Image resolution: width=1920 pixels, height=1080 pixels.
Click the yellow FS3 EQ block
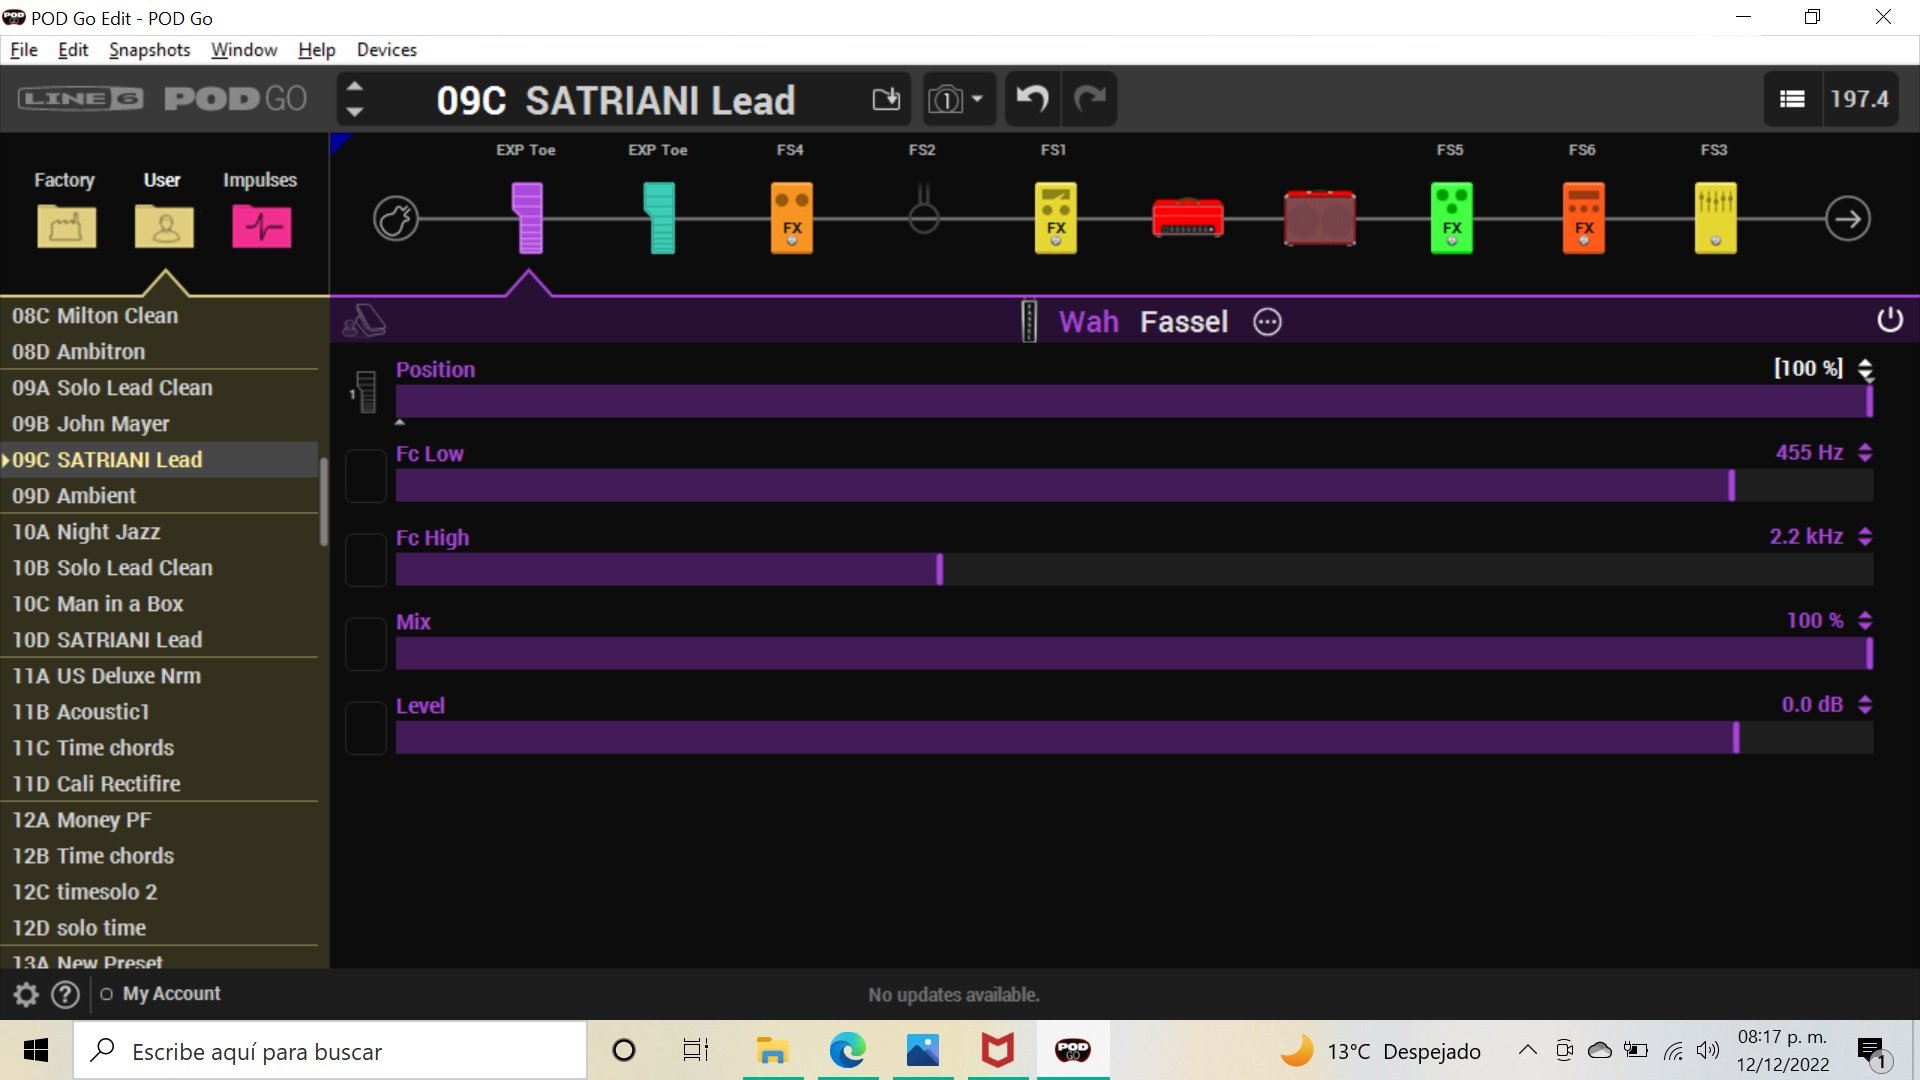coord(1715,218)
